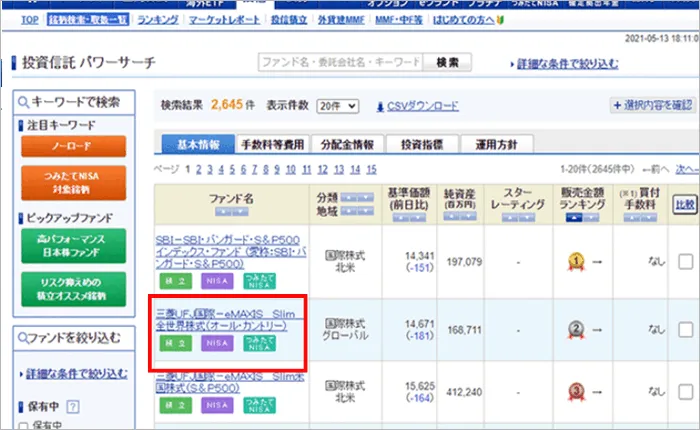700x430 pixels.
Task: Click 積立 badge under SBI・バンガード・S&P500 fund
Action: pos(176,281)
